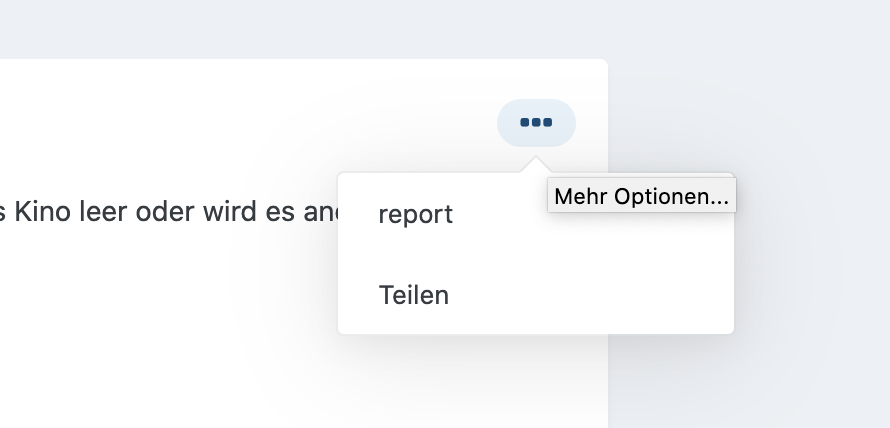Choose Teilen from the popup menu
The image size is (890, 428).
536,295
